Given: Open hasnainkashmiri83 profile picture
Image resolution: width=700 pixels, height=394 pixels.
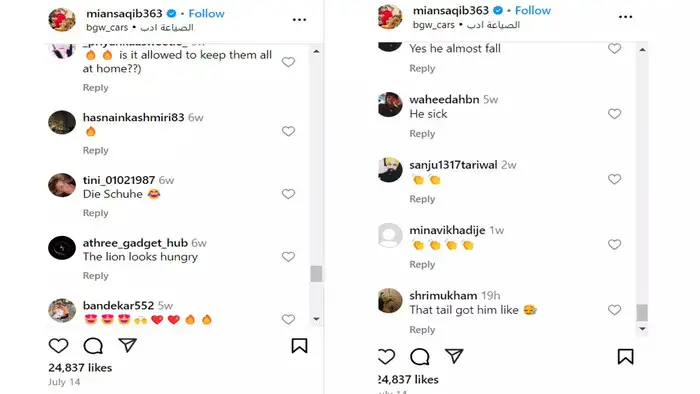Looking at the screenshot, I should (x=62, y=122).
